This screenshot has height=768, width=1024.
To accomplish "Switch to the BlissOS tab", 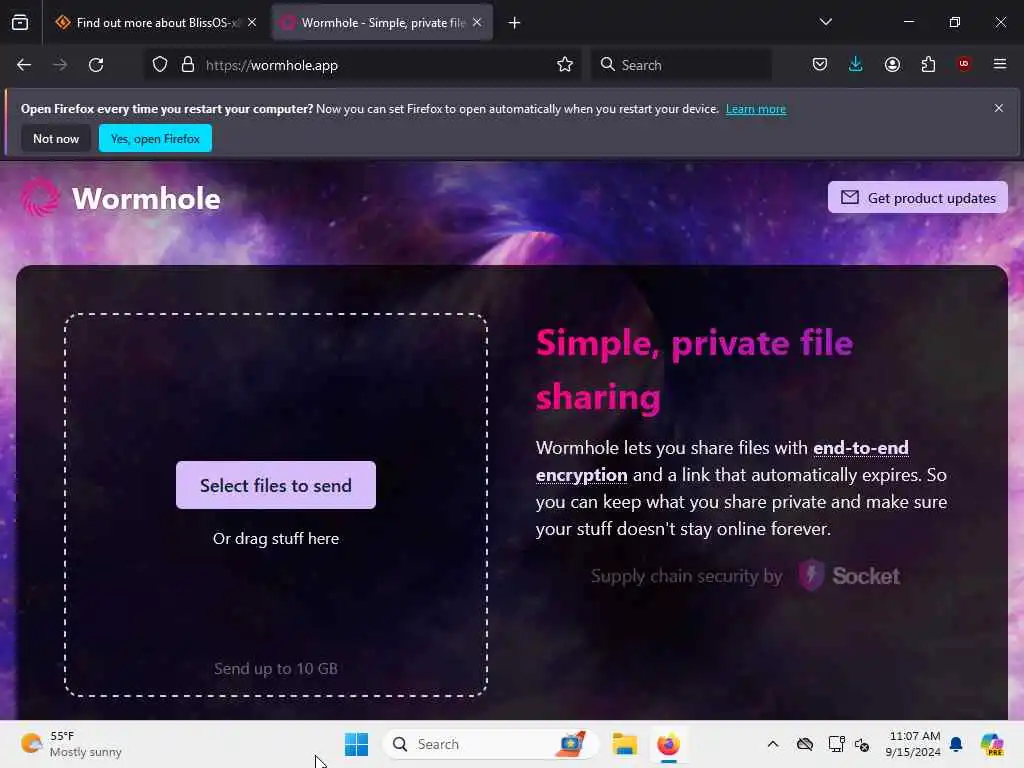I will [155, 23].
